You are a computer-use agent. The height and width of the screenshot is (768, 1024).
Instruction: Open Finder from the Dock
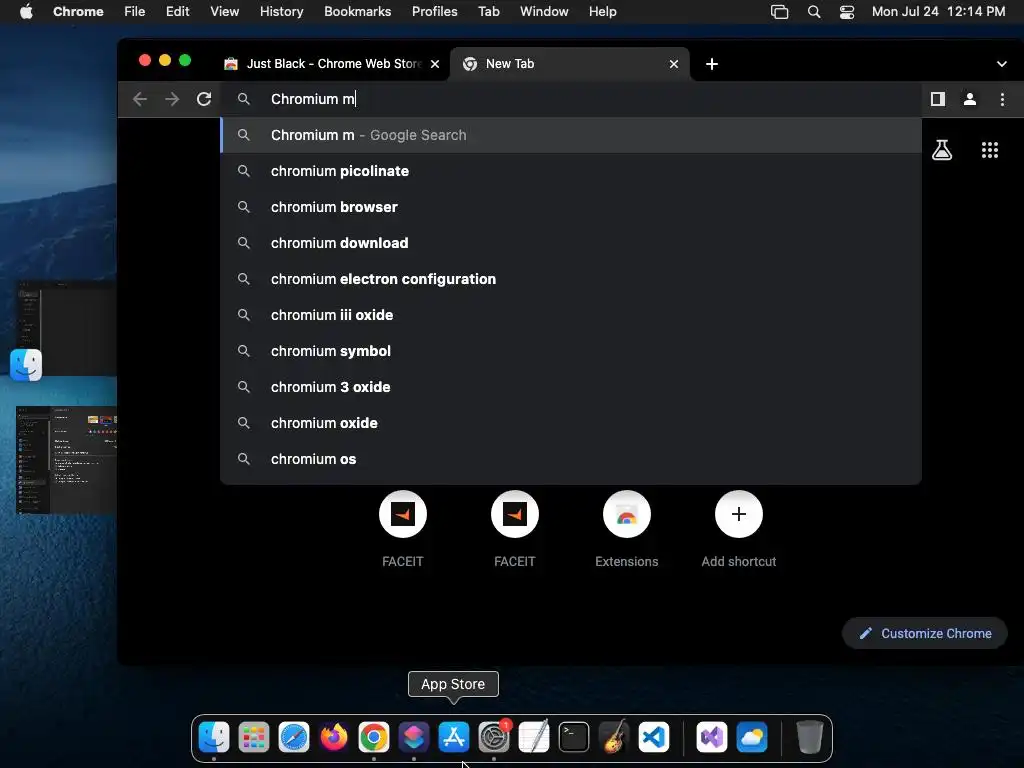pos(214,737)
